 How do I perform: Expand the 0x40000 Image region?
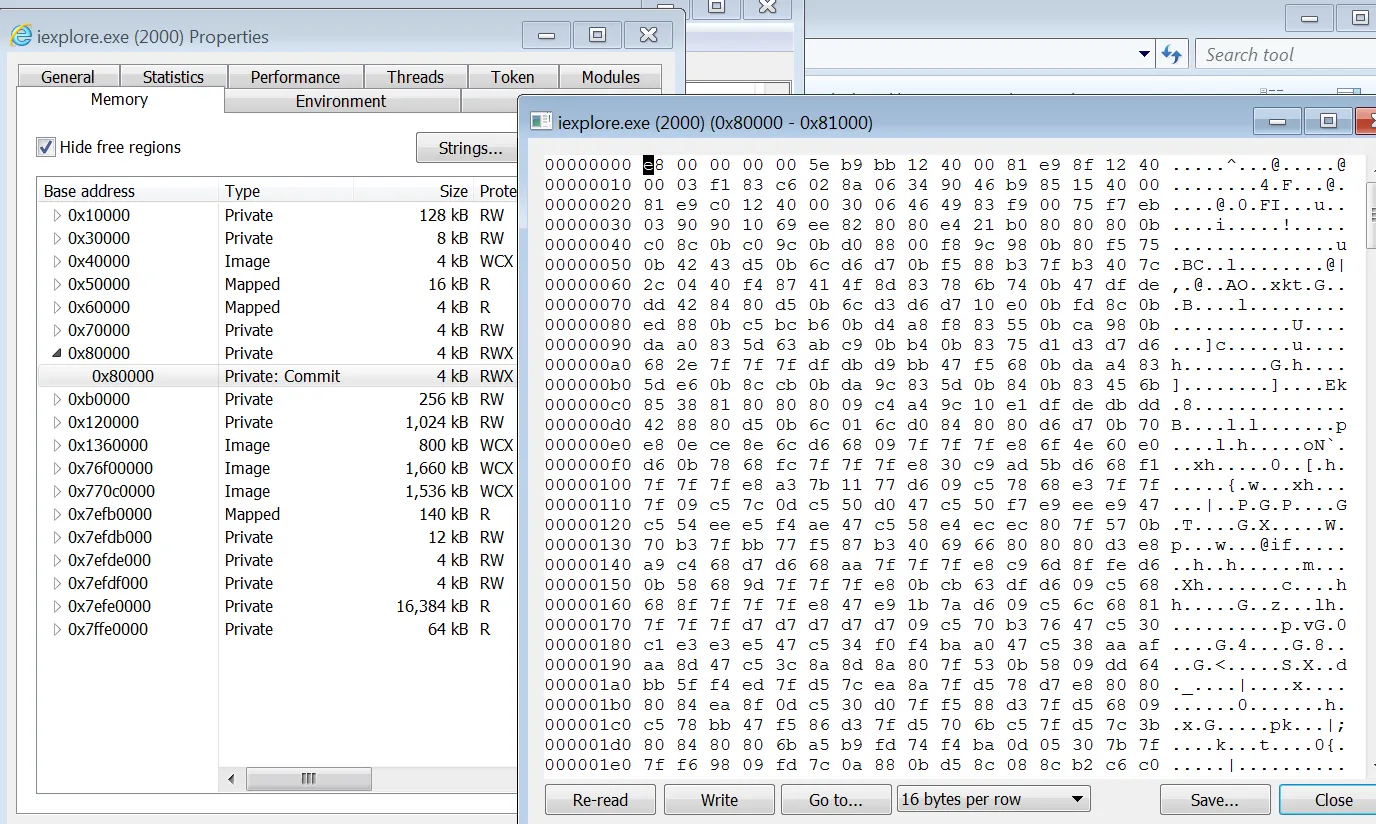point(56,261)
